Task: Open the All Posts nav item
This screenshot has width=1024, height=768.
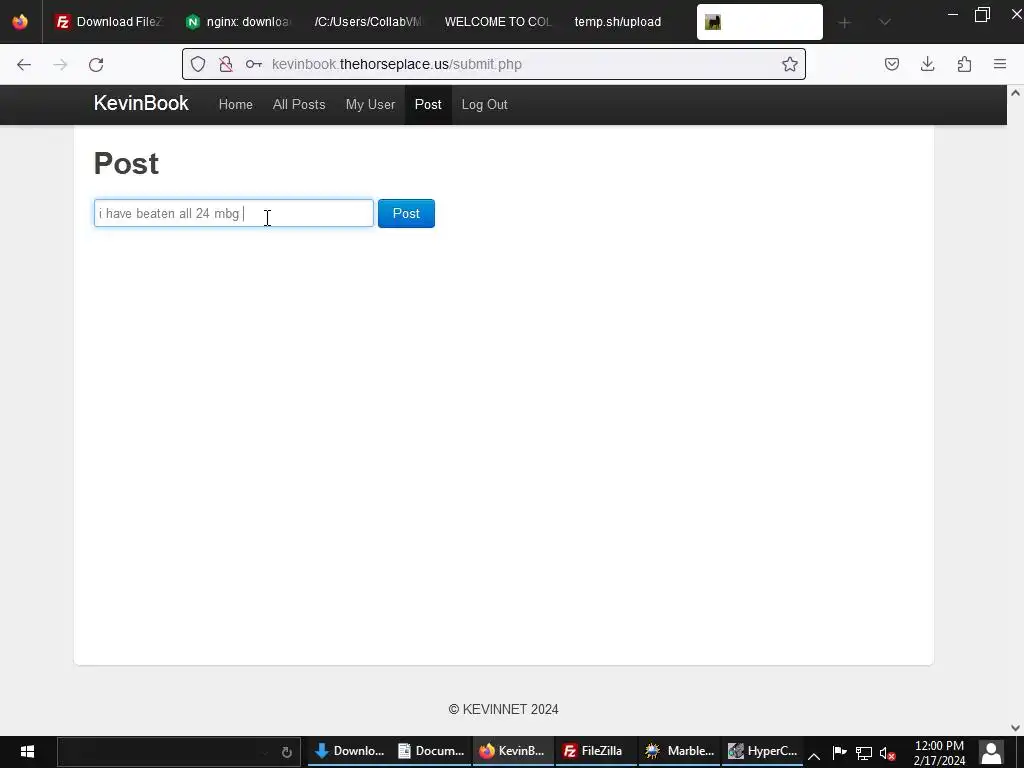Action: click(x=299, y=104)
